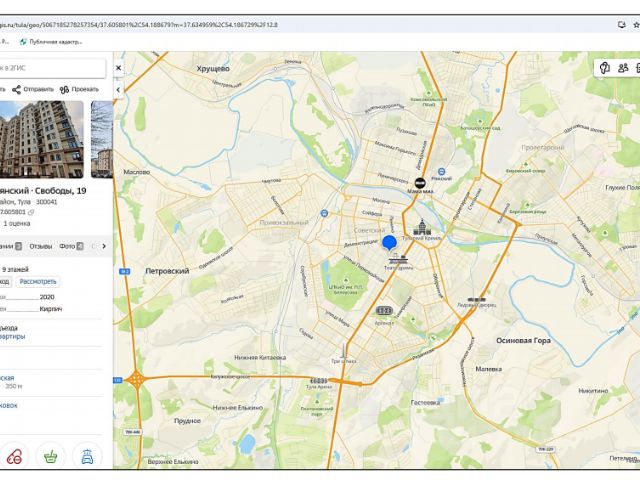Image resolution: width=640 pixels, height=480 pixels.
Task: Click the Рассмотреть button
Action: click(x=38, y=282)
